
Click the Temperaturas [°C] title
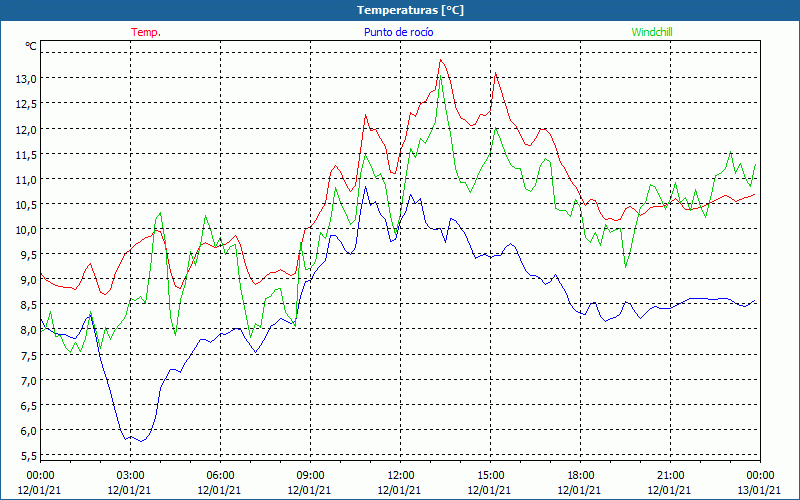(410, 10)
